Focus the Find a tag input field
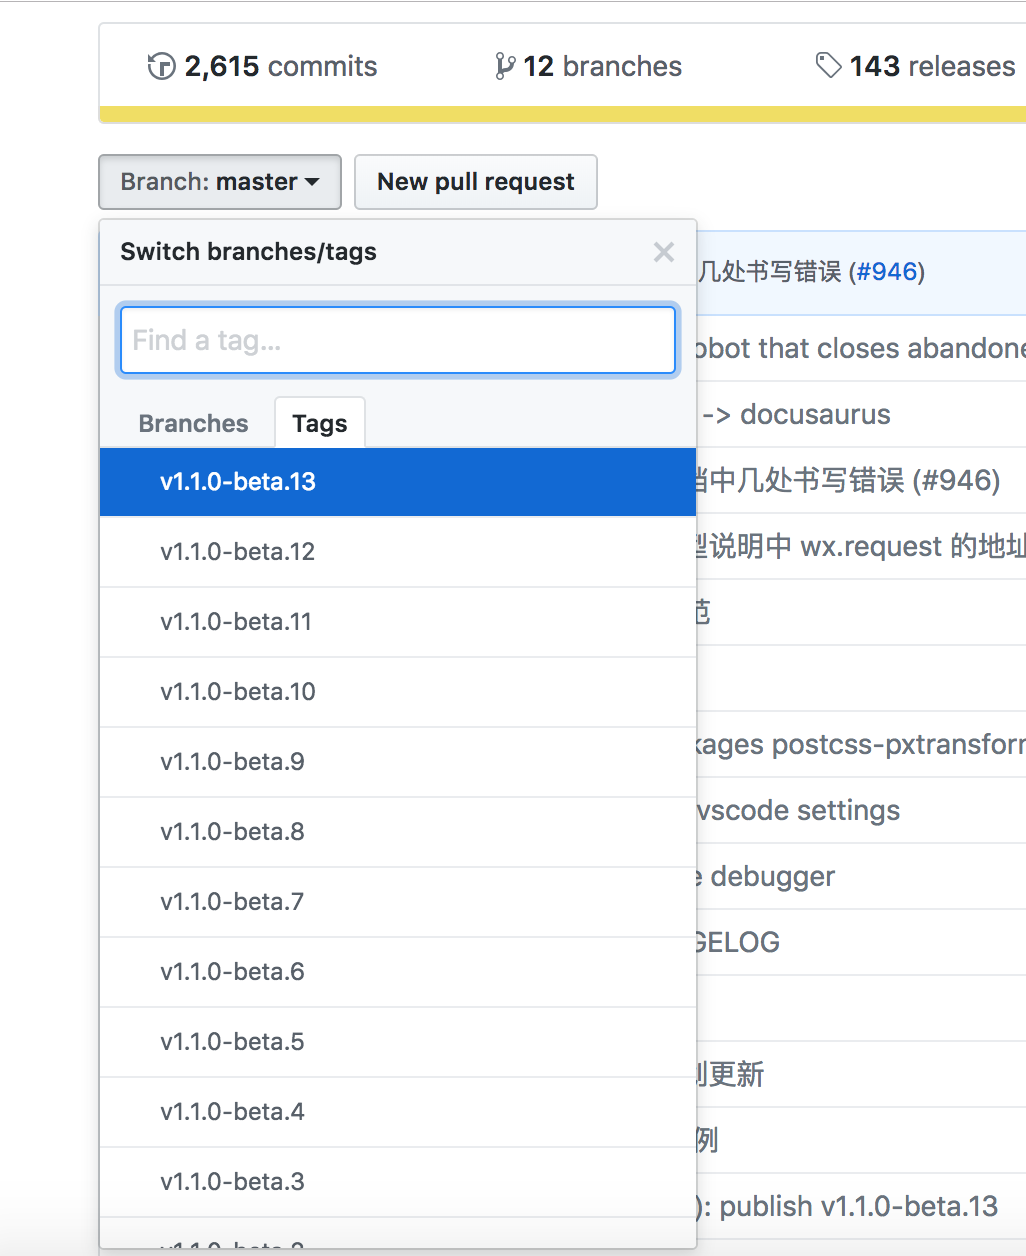1026x1256 pixels. click(398, 340)
